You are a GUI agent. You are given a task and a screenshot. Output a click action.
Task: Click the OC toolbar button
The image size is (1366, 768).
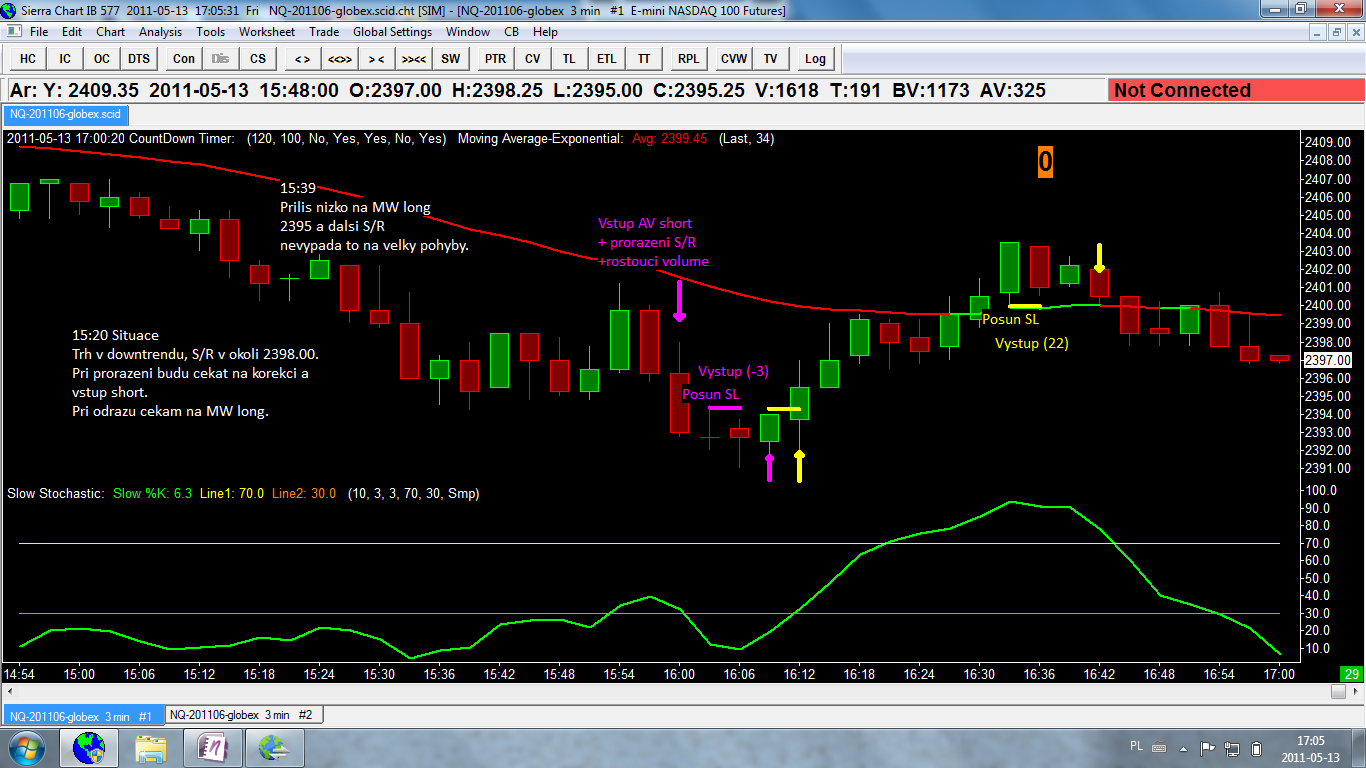[102, 58]
